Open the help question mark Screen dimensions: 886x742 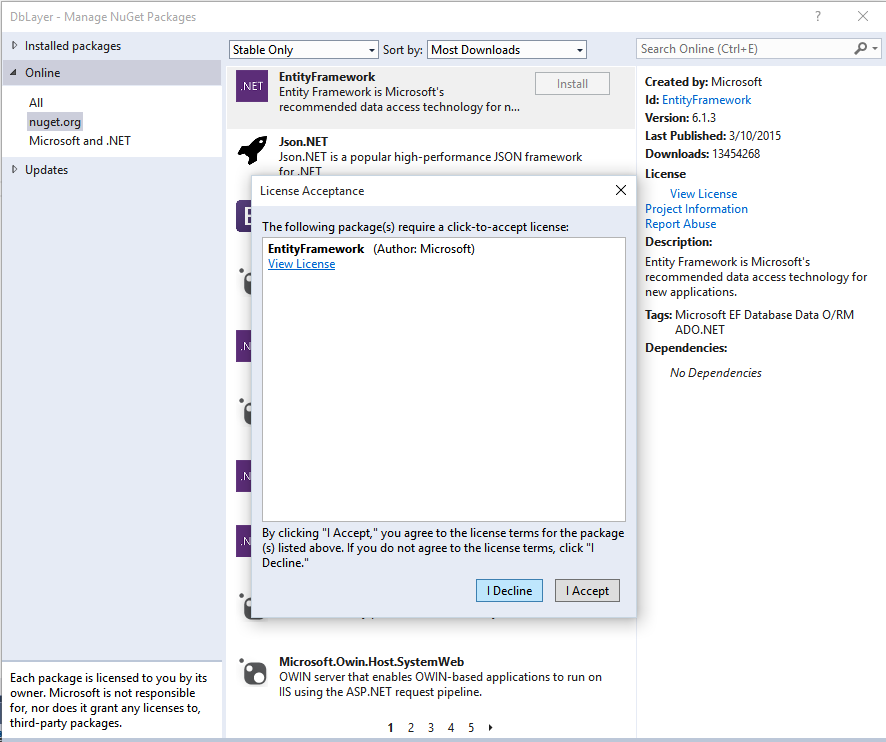(818, 16)
